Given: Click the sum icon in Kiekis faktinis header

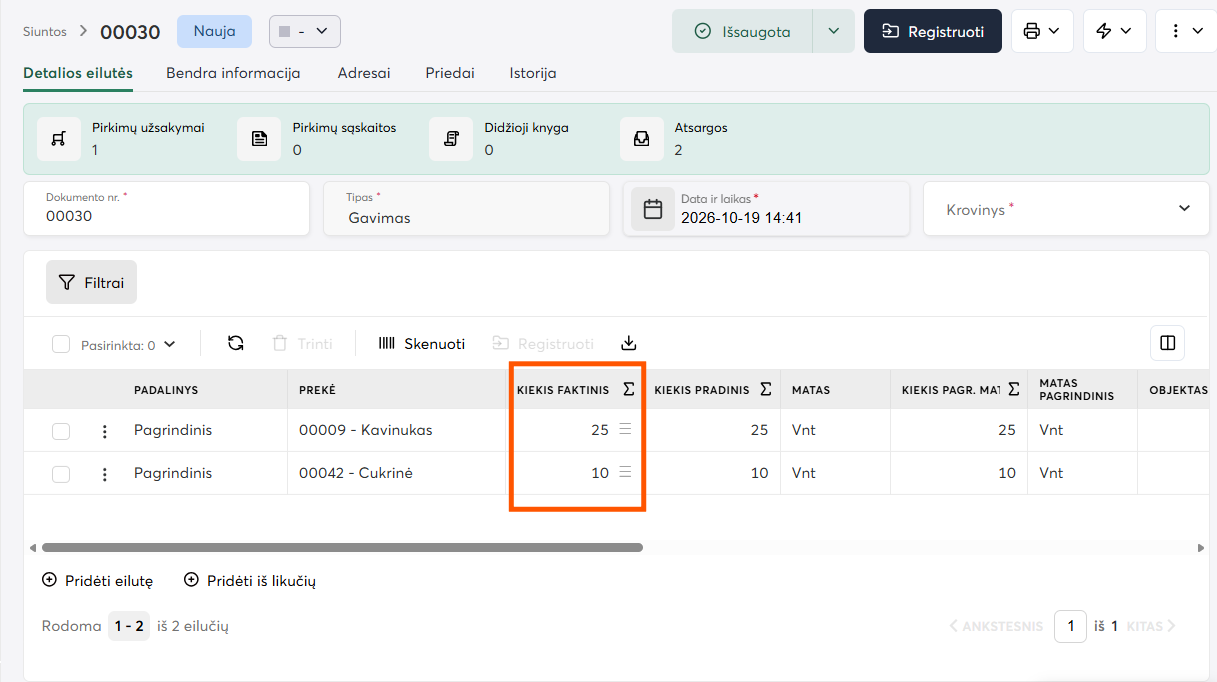Looking at the screenshot, I should (628, 390).
